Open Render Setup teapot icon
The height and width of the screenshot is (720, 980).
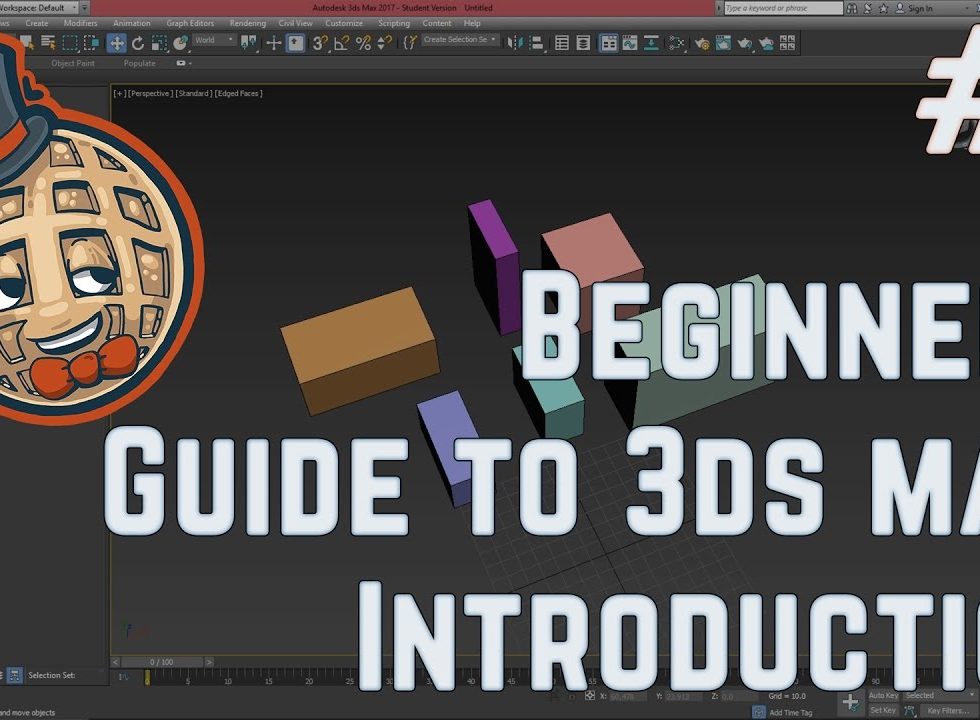tap(702, 43)
